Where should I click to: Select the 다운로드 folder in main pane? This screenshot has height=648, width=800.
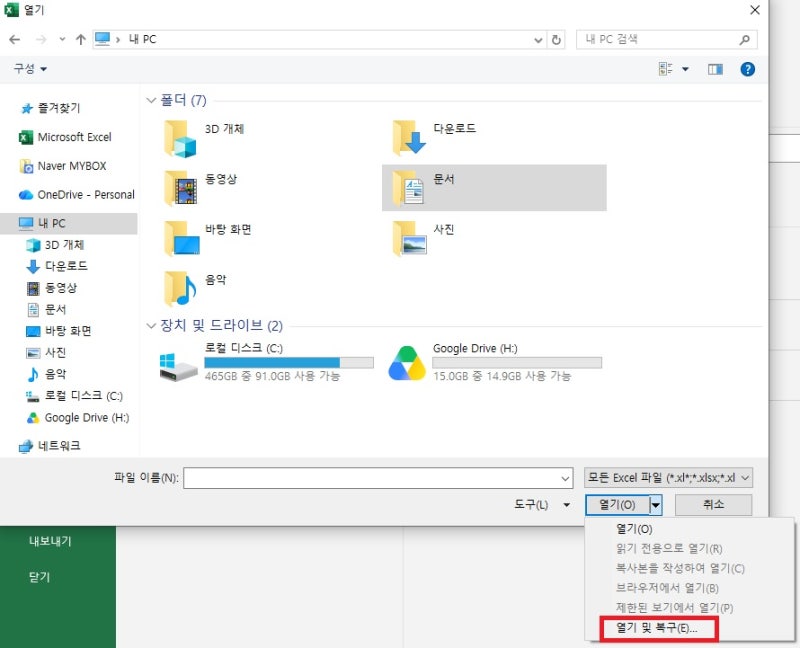point(494,138)
